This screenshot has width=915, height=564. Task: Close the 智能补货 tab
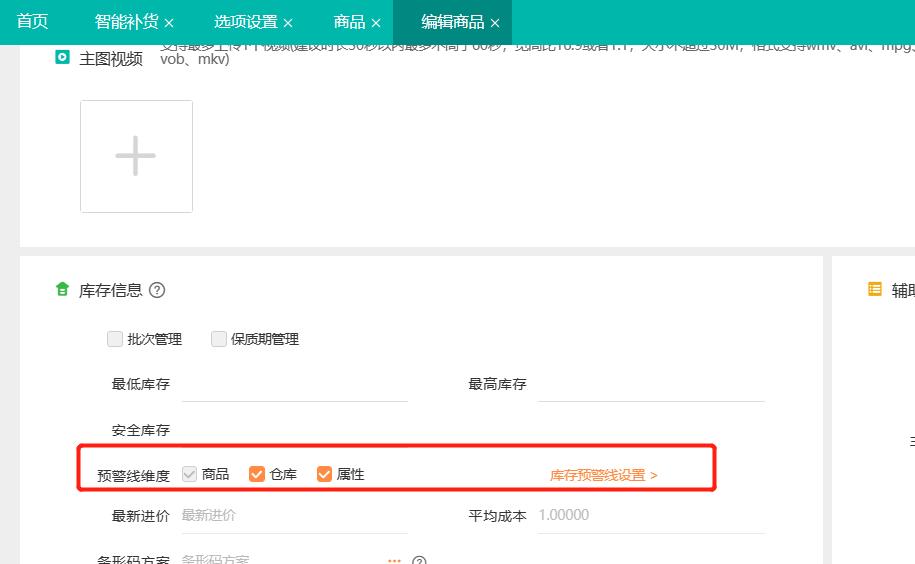[x=169, y=23]
